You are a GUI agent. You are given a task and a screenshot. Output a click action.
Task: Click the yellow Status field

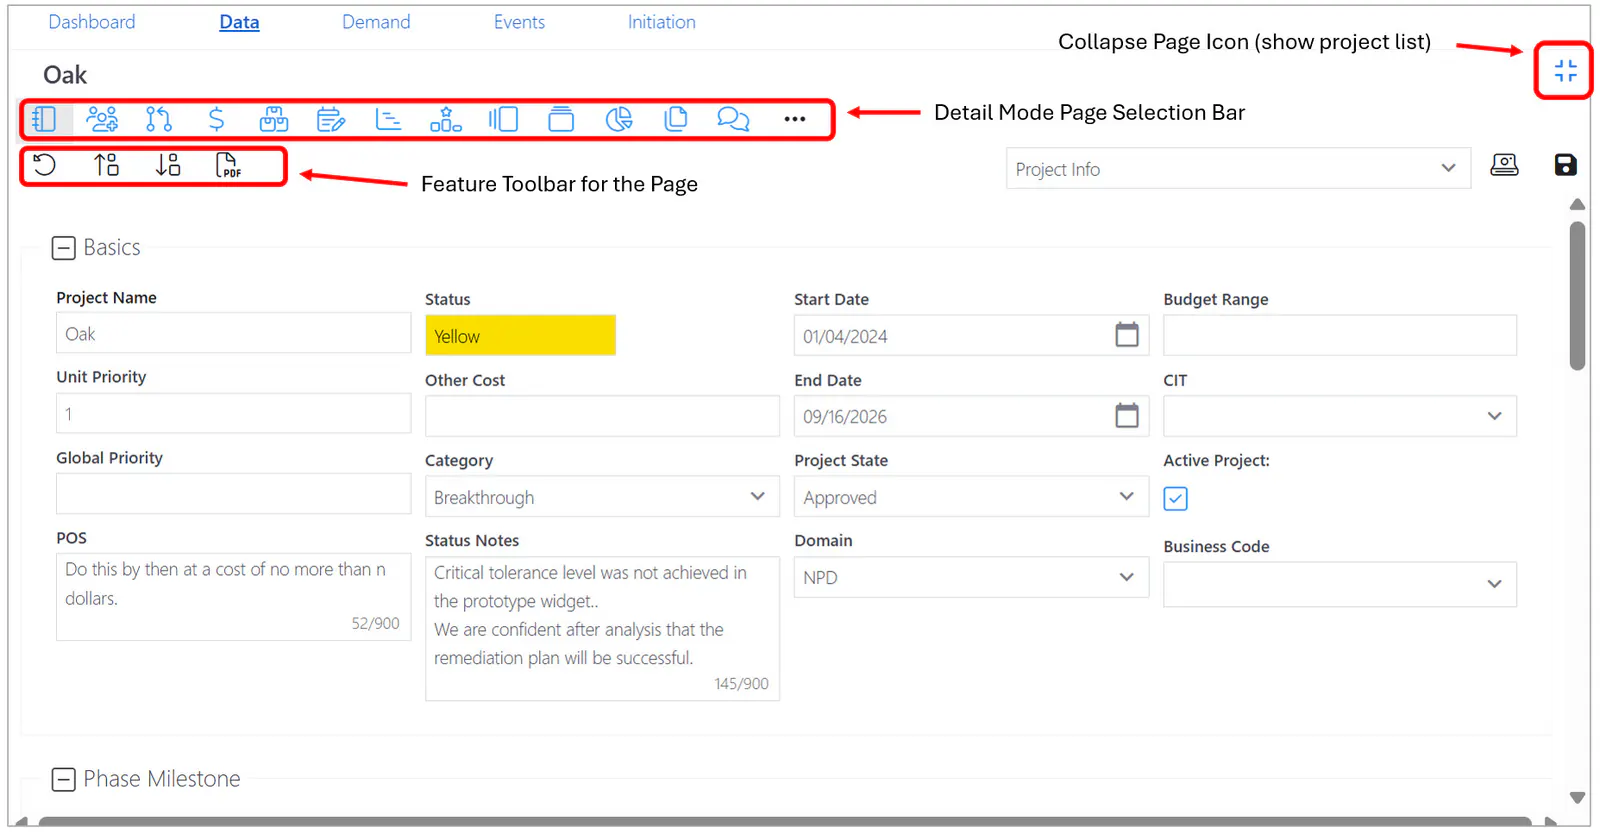(x=520, y=336)
